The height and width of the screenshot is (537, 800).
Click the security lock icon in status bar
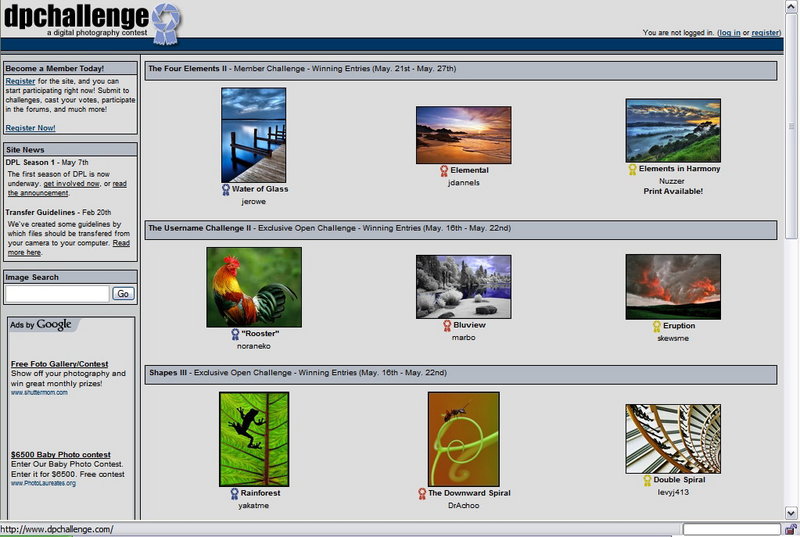[790, 529]
